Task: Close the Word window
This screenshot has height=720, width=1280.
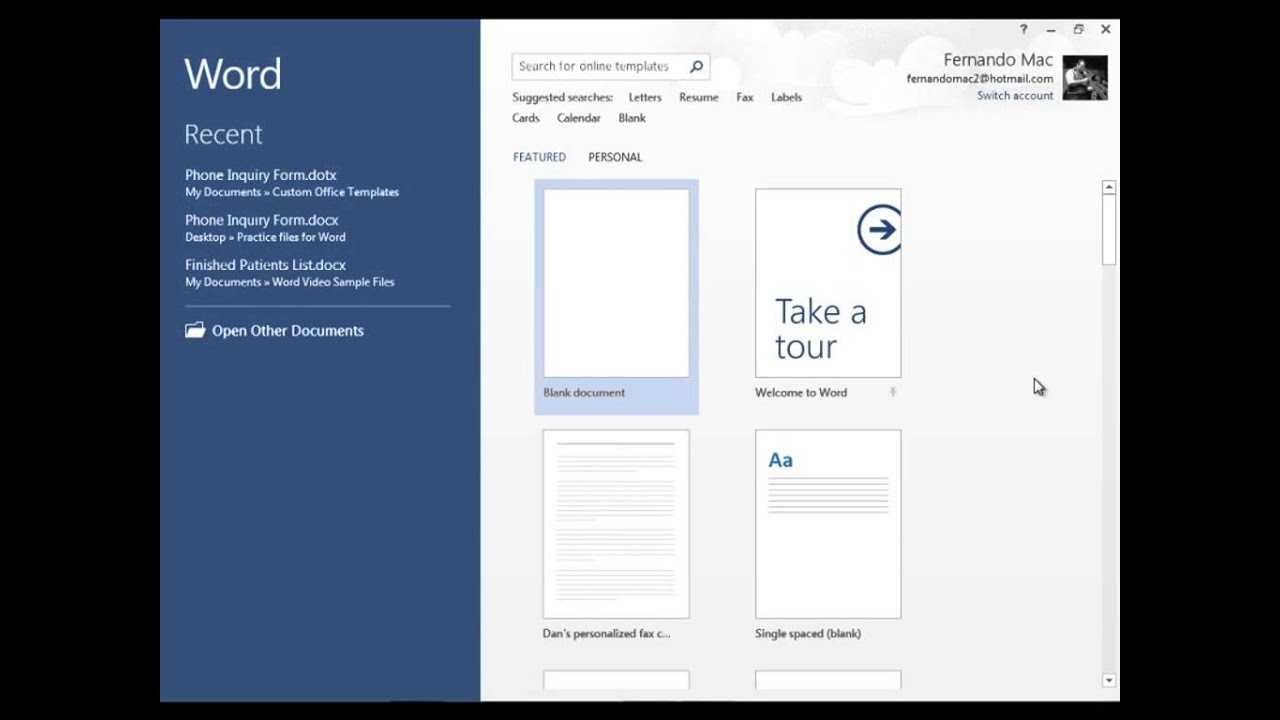Action: click(1106, 30)
